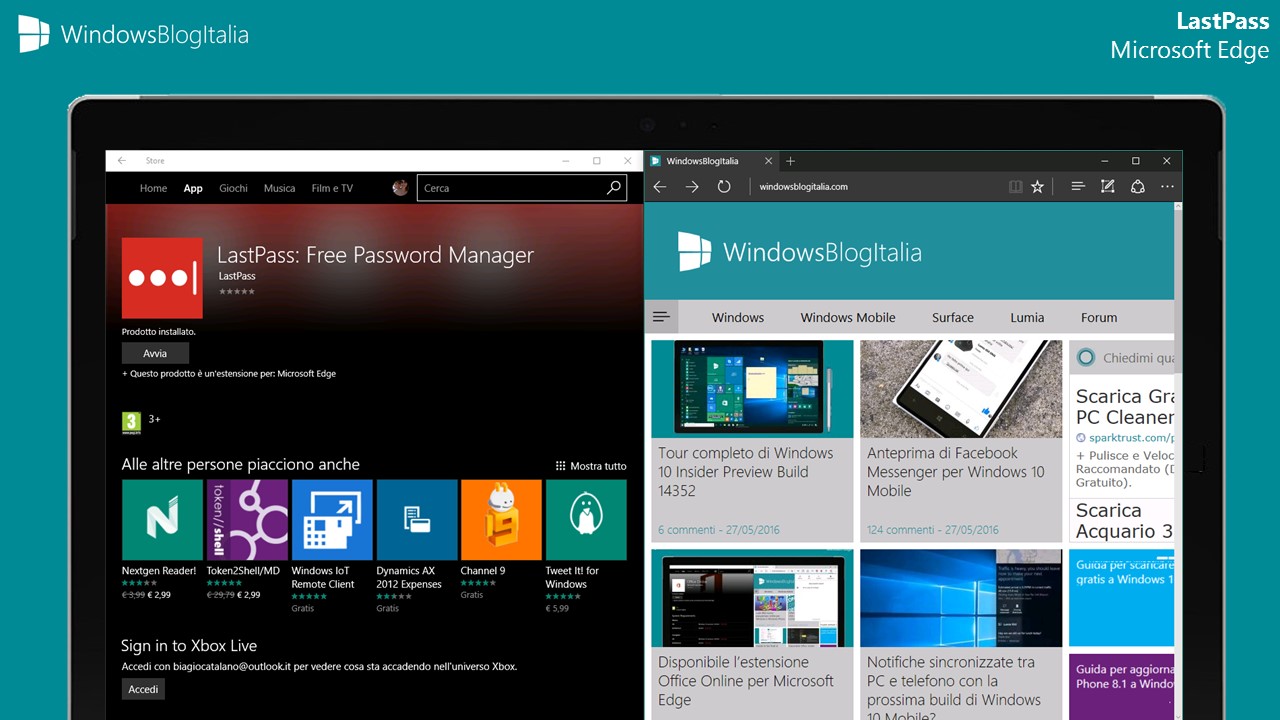
Task: Select Film e TV in Store
Action: point(332,188)
